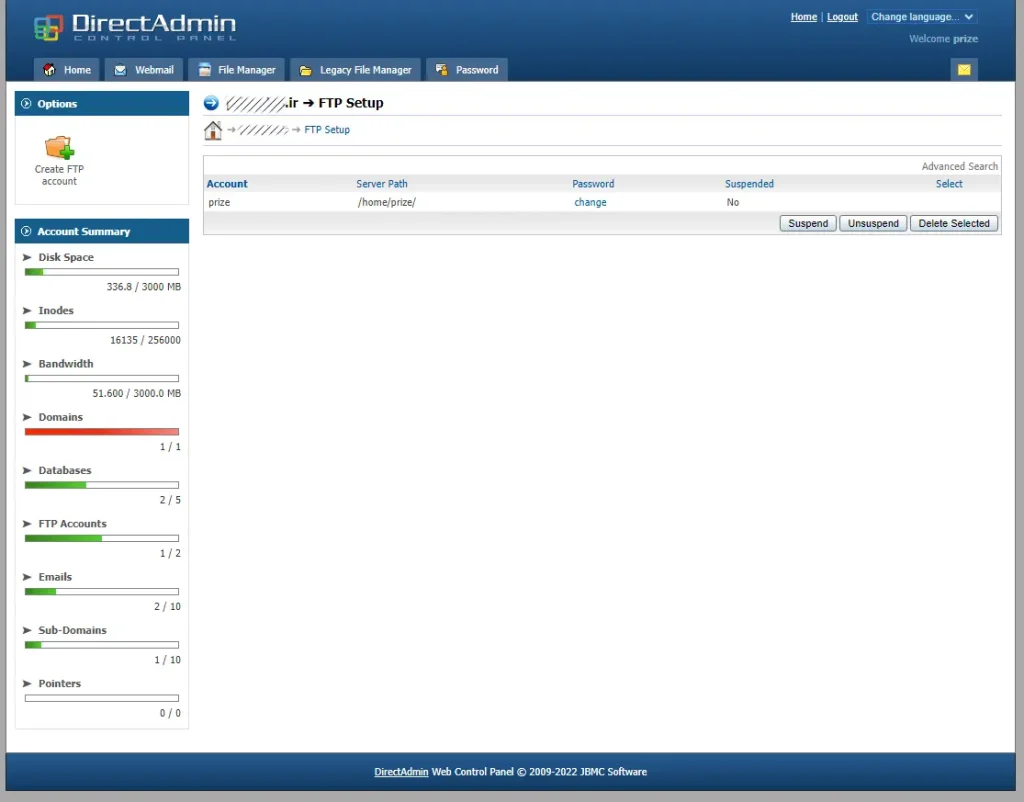The width and height of the screenshot is (1024, 802).
Task: Open the Change language dropdown
Action: (x=921, y=16)
